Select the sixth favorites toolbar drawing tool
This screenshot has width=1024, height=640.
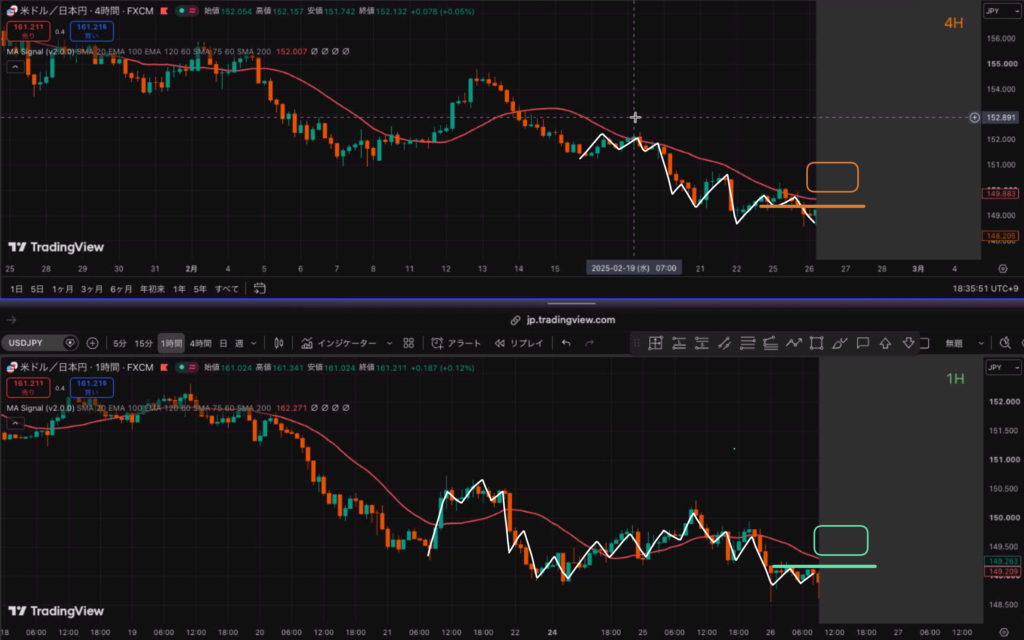pyautogui.click(x=771, y=343)
